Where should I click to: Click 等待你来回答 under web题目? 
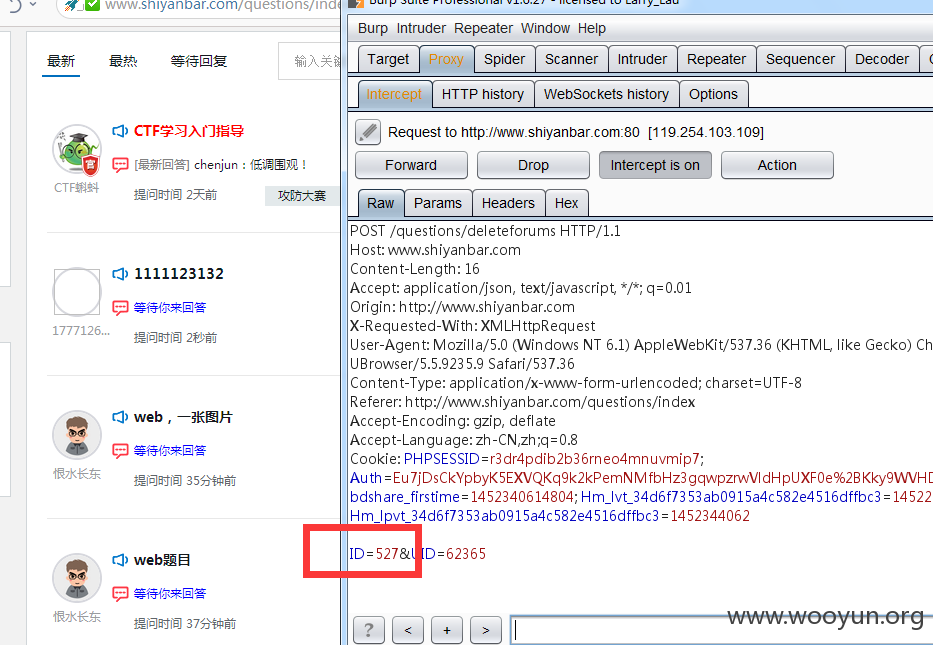(170, 593)
